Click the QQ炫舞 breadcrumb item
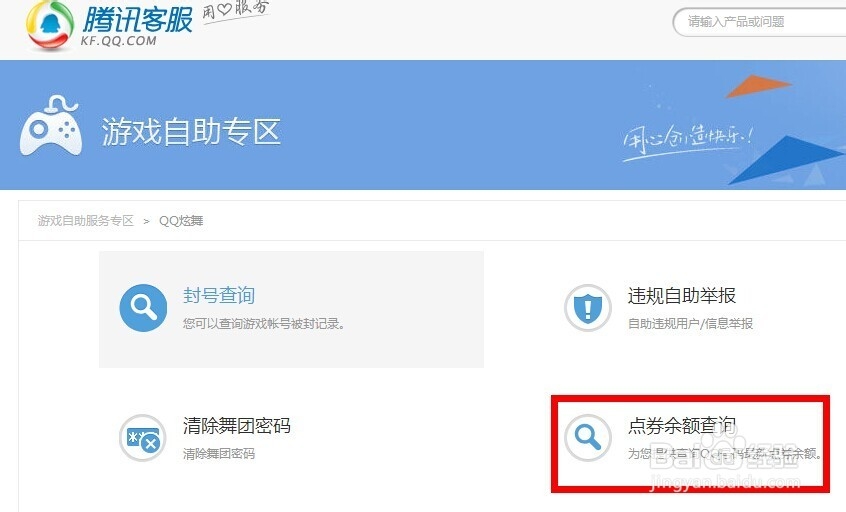 click(x=181, y=221)
